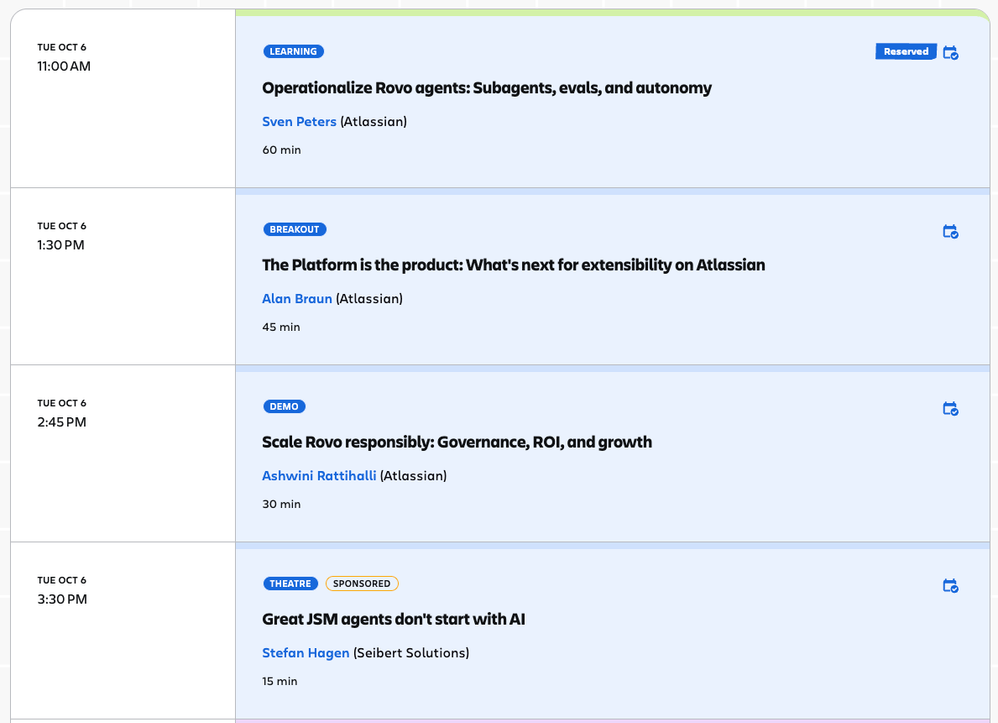The height and width of the screenshot is (723, 998).
Task: Select the 3:30 PM time slot cell
Action: click(x=123, y=631)
